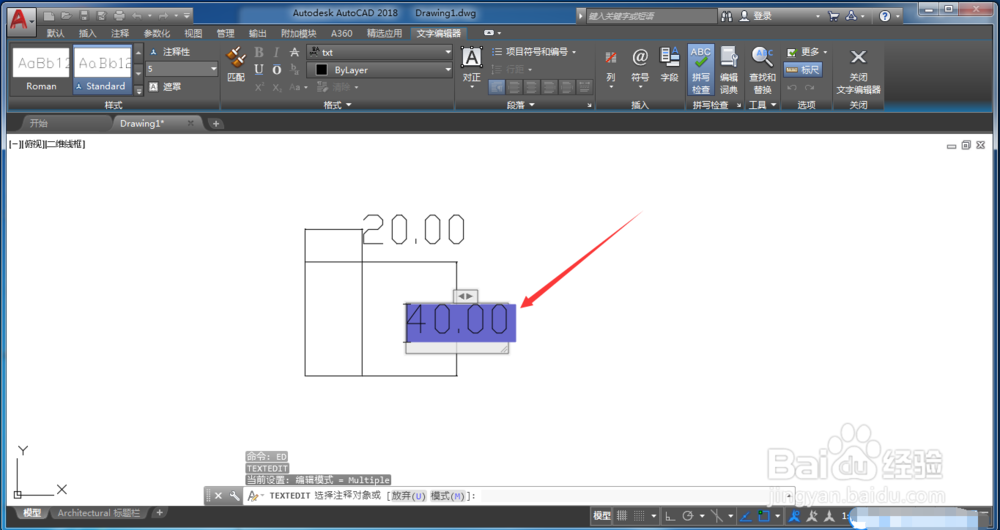Click the center paragraph alignment icon
1000x530 pixels.
pyautogui.click(x=531, y=87)
